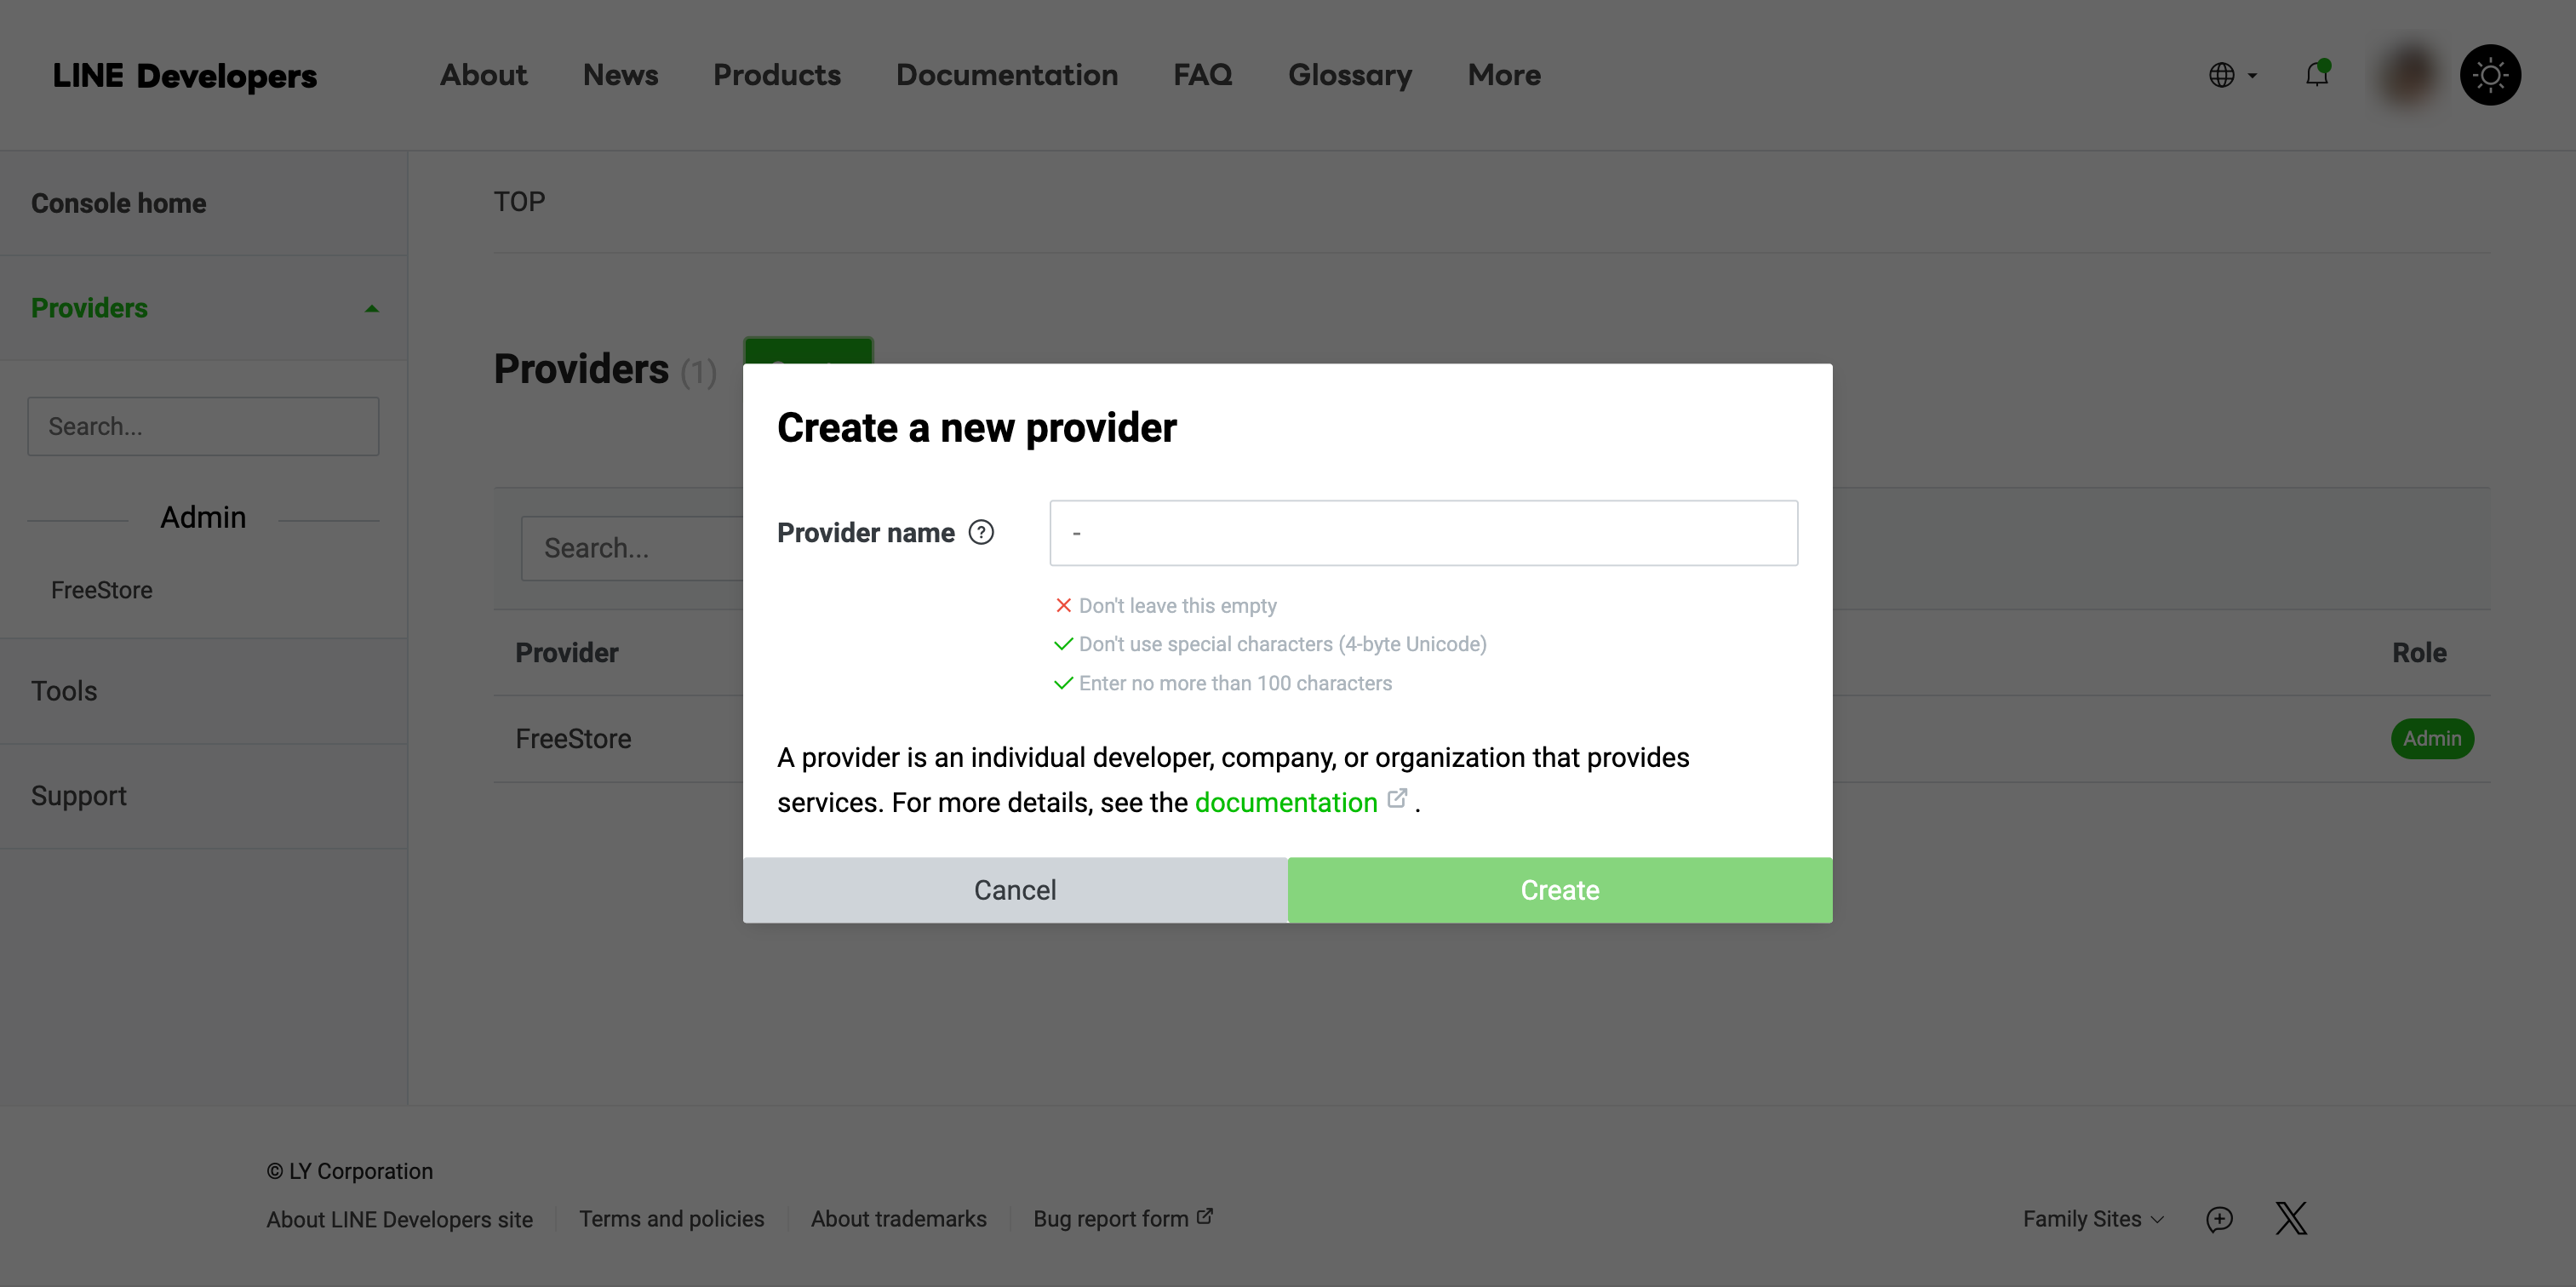The height and width of the screenshot is (1287, 2576).
Task: Click the sidebar Search box
Action: [203, 426]
